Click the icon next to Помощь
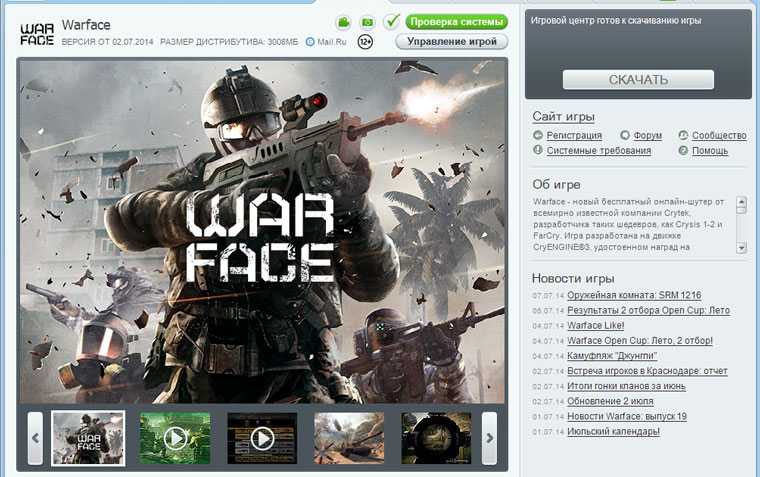The height and width of the screenshot is (477, 760). [x=683, y=150]
